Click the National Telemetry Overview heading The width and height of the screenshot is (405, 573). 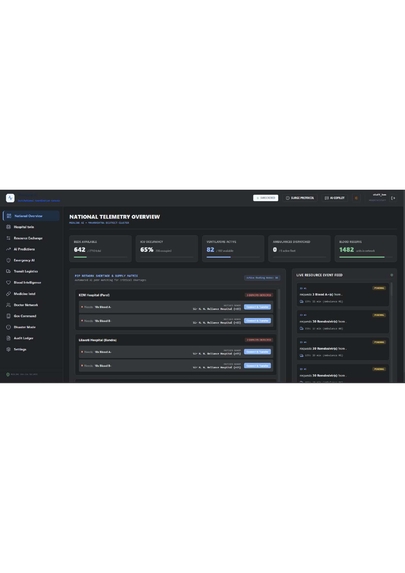pyautogui.click(x=115, y=217)
